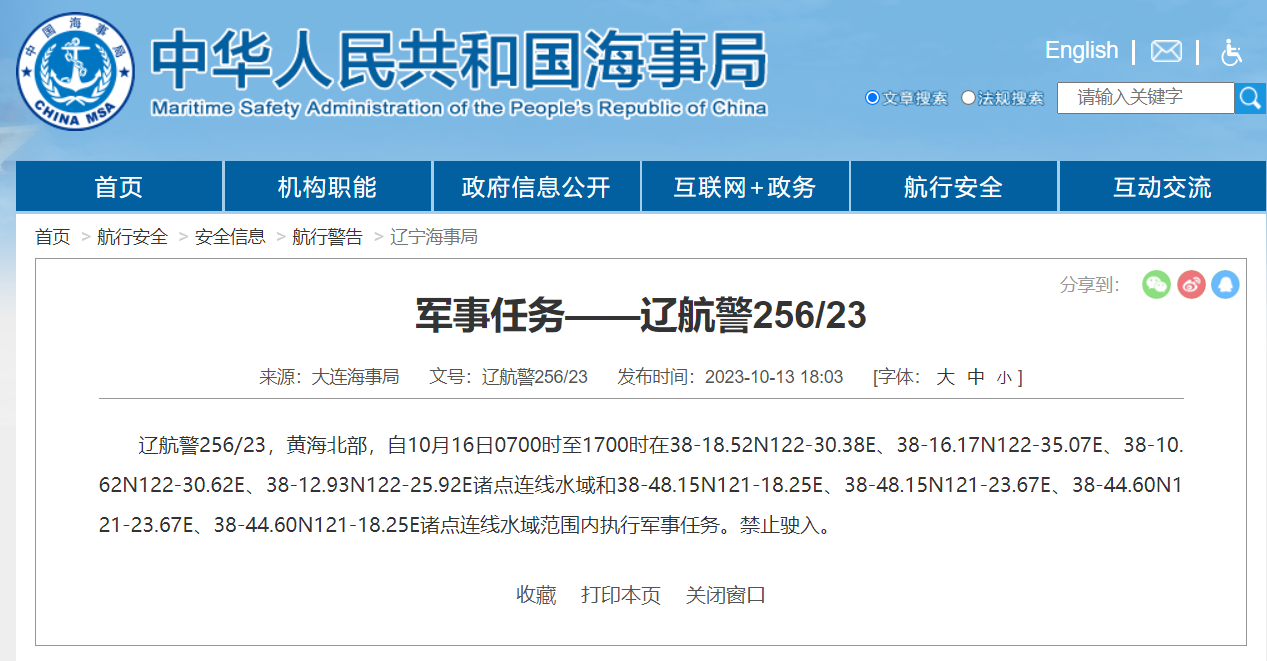This screenshot has width=1267, height=661.
Task: Click the China MSA anchor logo
Action: pos(75,72)
